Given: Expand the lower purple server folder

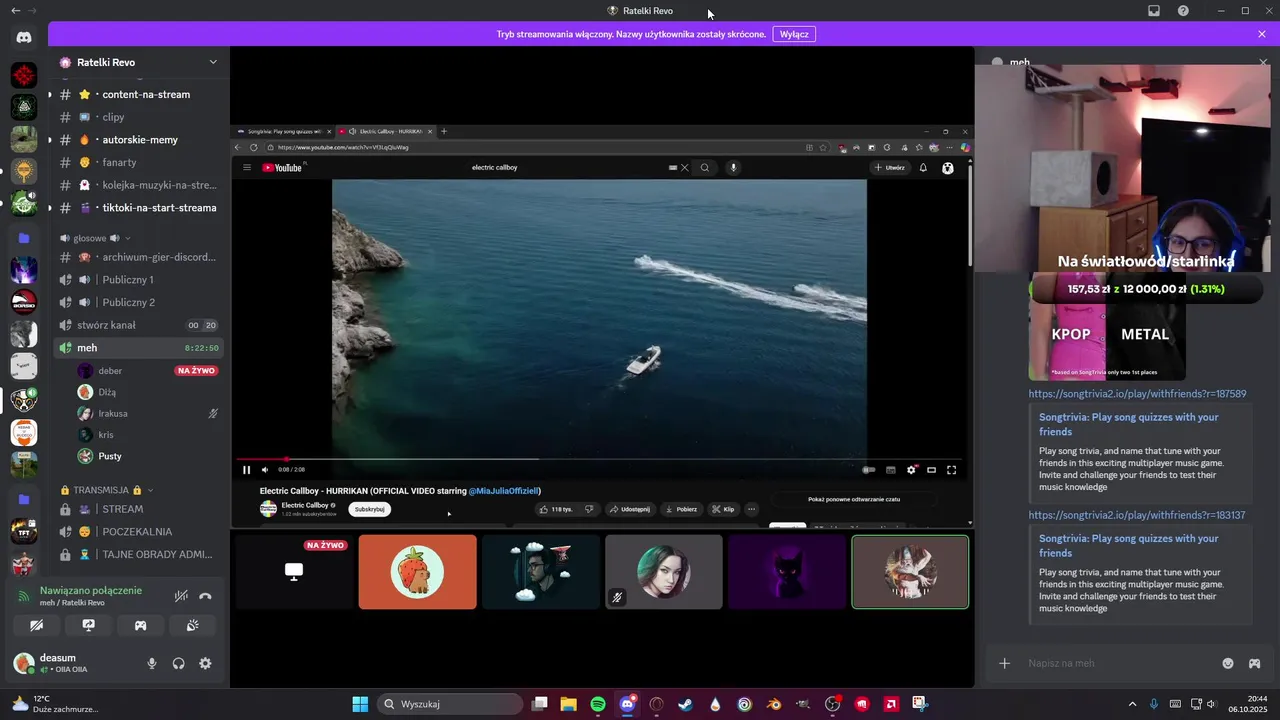Looking at the screenshot, I should (x=24, y=499).
